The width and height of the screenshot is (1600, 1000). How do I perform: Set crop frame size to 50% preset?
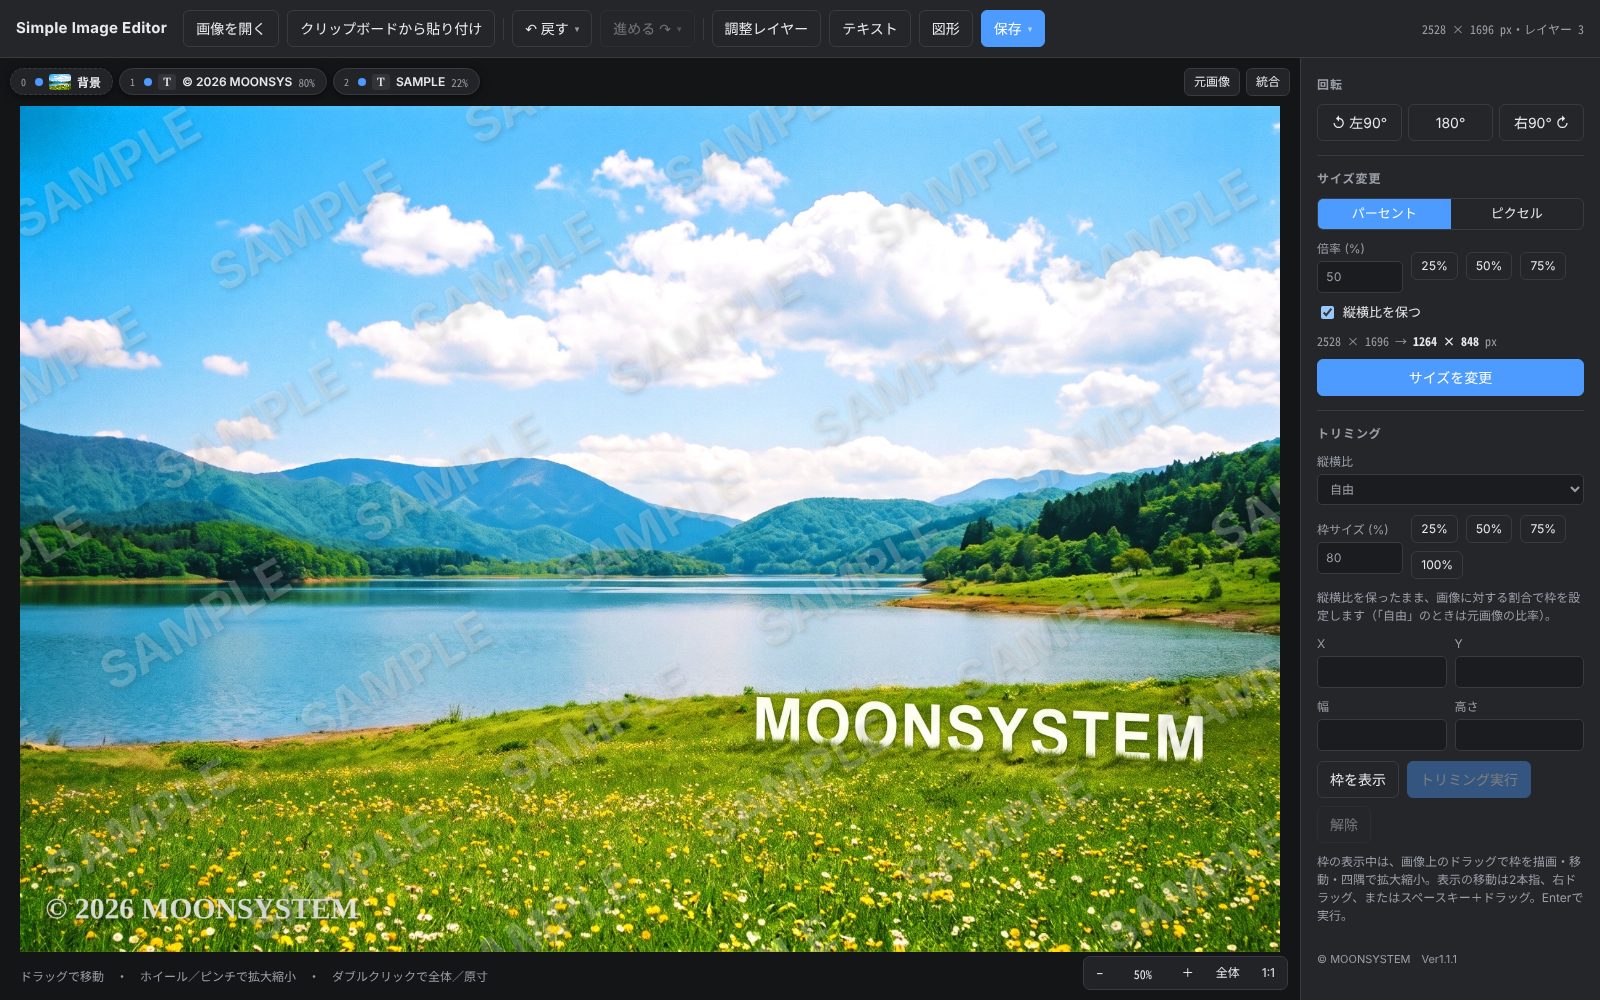1489,529
